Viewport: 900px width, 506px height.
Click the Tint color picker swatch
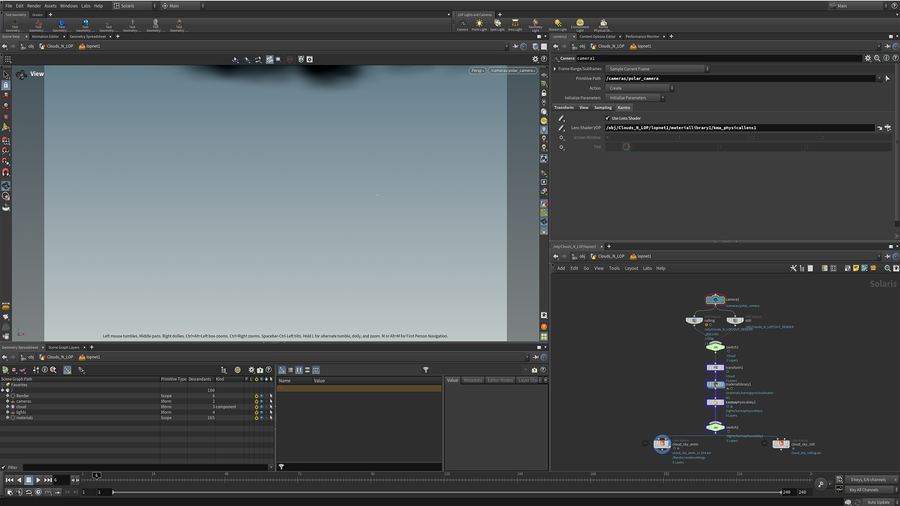pyautogui.click(x=626, y=147)
